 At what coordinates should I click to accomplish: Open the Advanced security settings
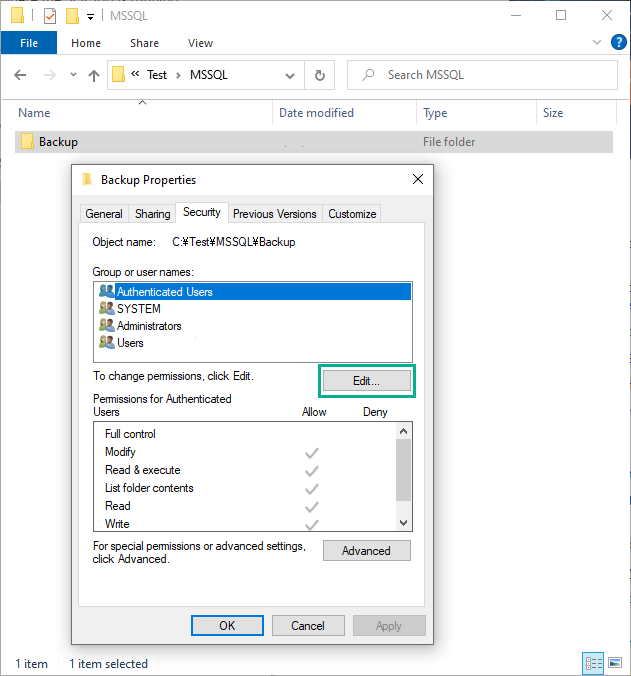click(x=366, y=551)
